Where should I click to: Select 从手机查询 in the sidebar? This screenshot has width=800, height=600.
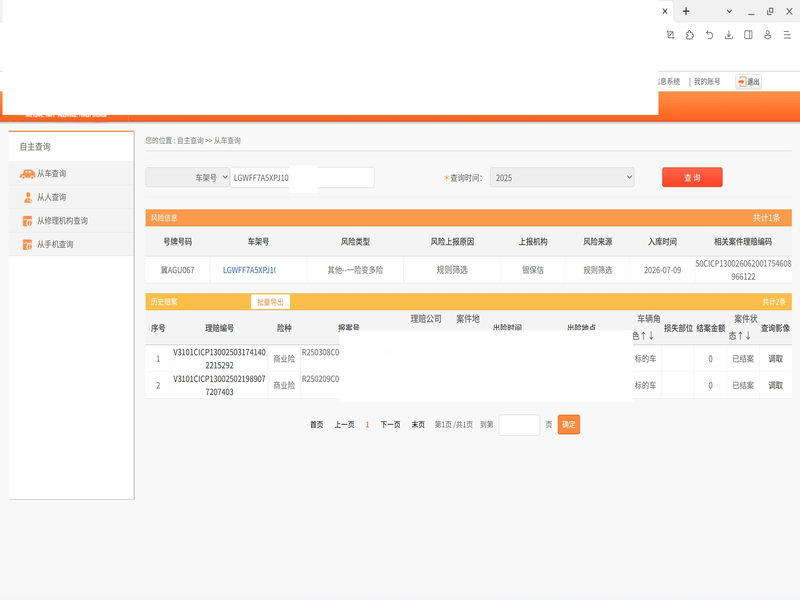tap(55, 244)
